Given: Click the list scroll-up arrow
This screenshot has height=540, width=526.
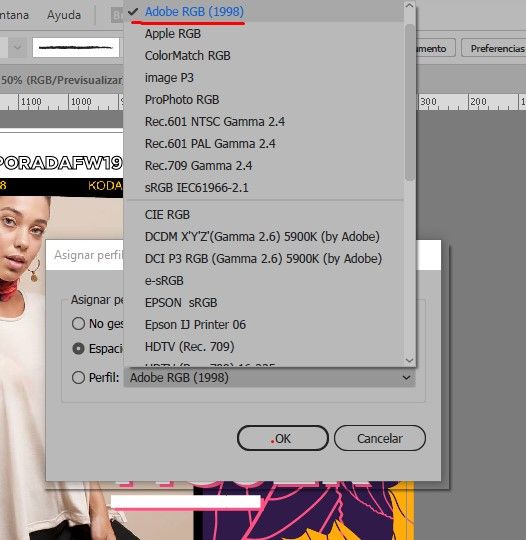Looking at the screenshot, I should click(x=409, y=6).
